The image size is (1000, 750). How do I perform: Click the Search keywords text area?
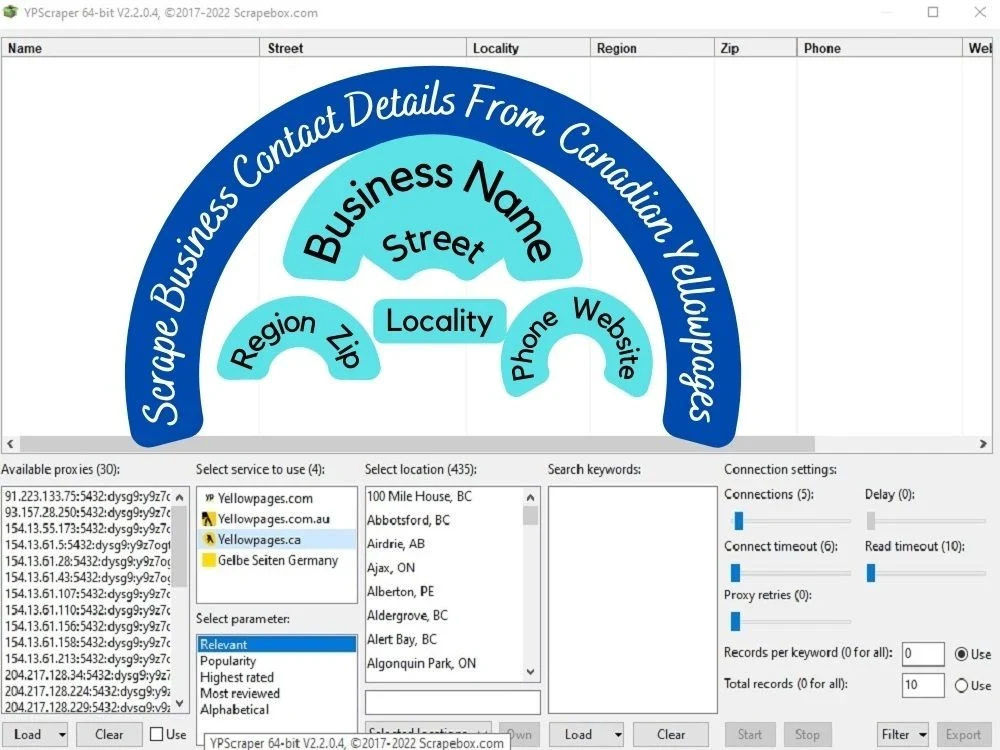(x=633, y=599)
